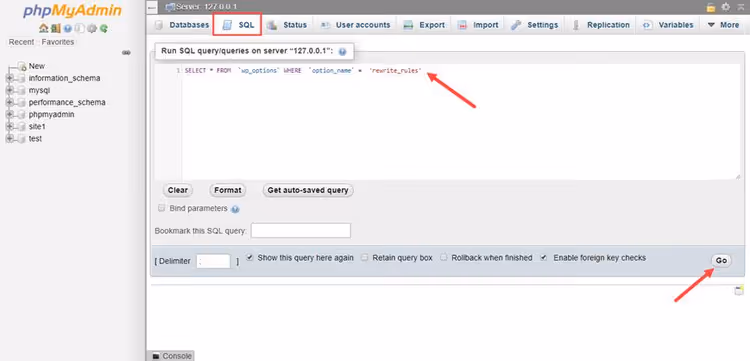
Task: Open the More tabs dropdown
Action: click(x=723, y=25)
